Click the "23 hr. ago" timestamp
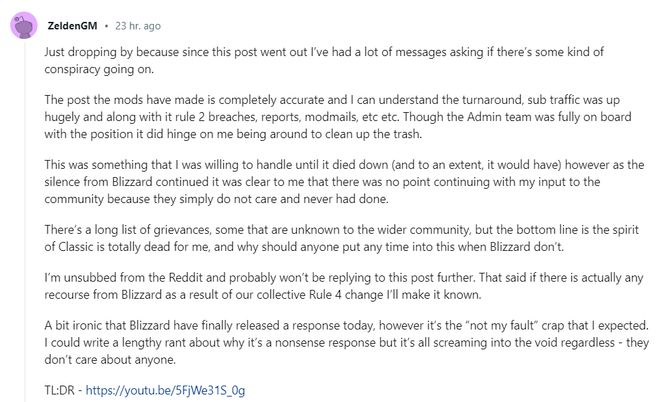660x402 pixels. click(138, 26)
